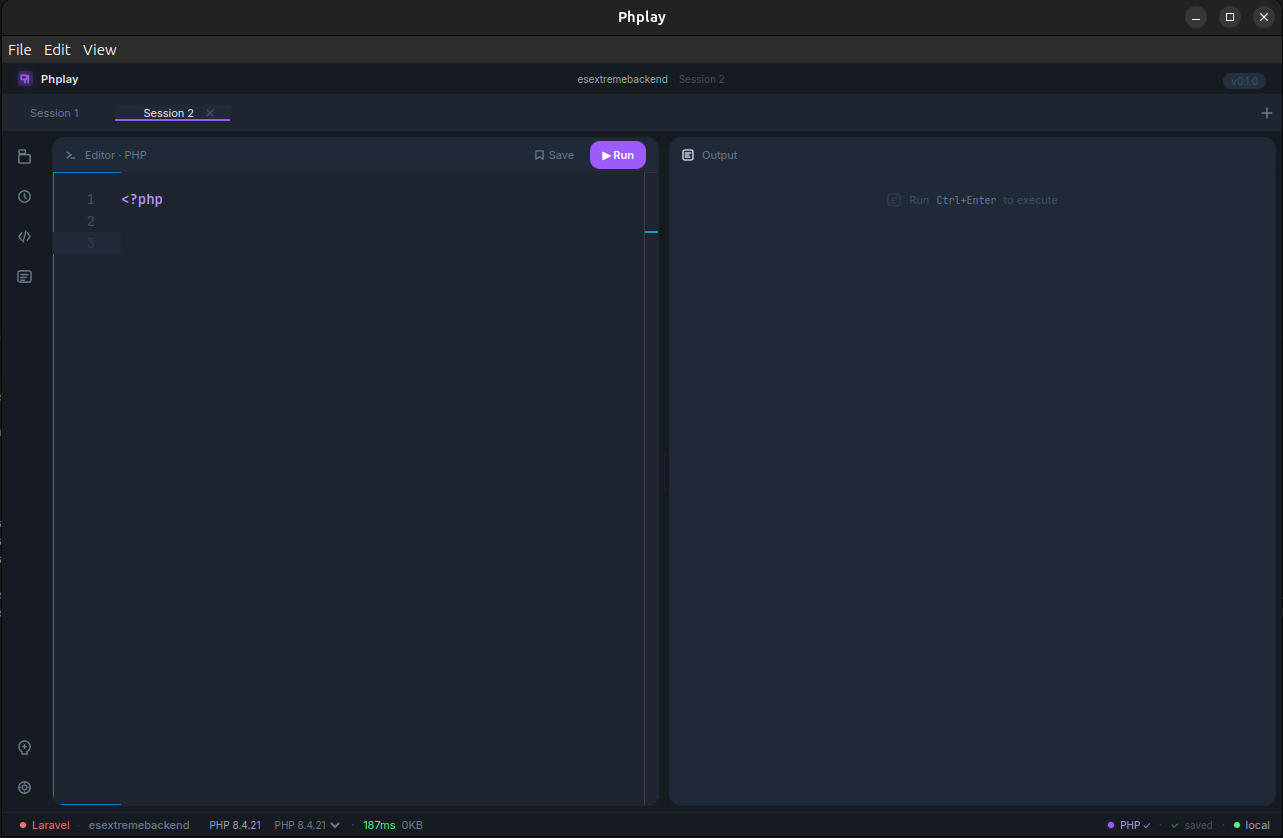
Task: Close the Session 2 tab
Action: 210,113
